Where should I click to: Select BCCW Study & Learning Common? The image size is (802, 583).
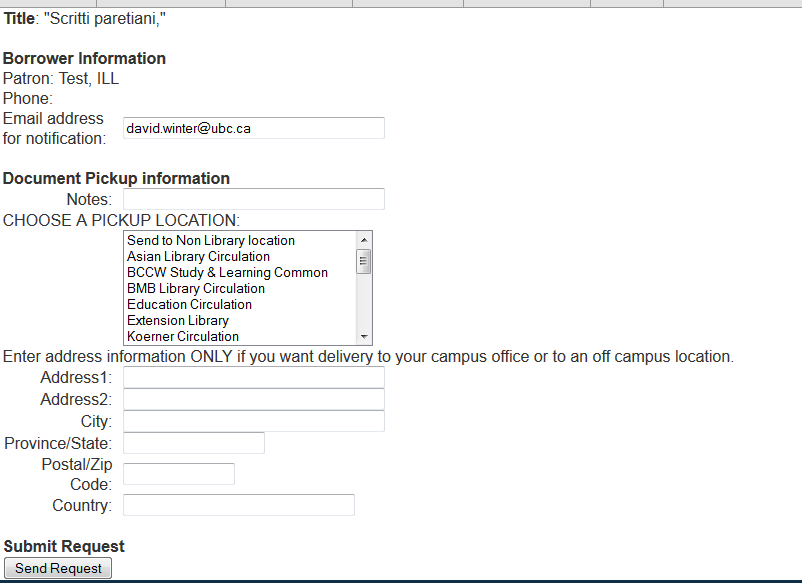coord(227,273)
